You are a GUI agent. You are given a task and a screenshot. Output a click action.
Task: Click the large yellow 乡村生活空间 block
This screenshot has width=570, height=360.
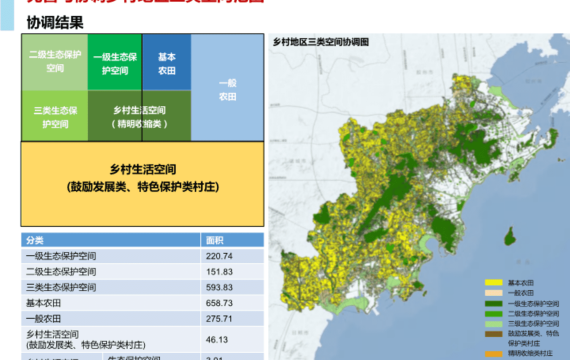[142, 184]
